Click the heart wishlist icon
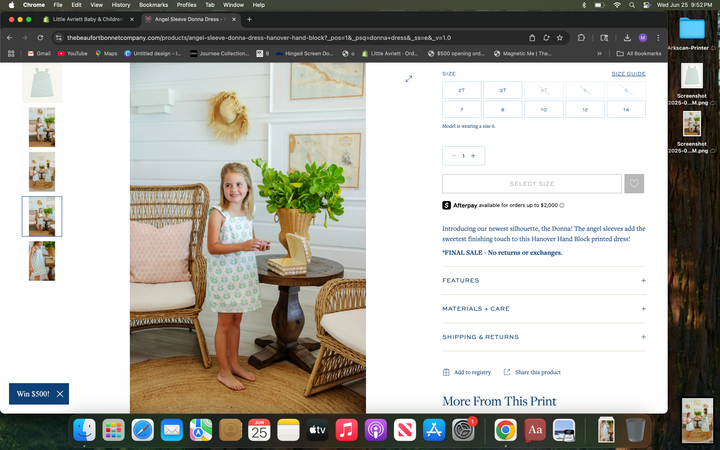The height and width of the screenshot is (450, 720). tap(633, 184)
